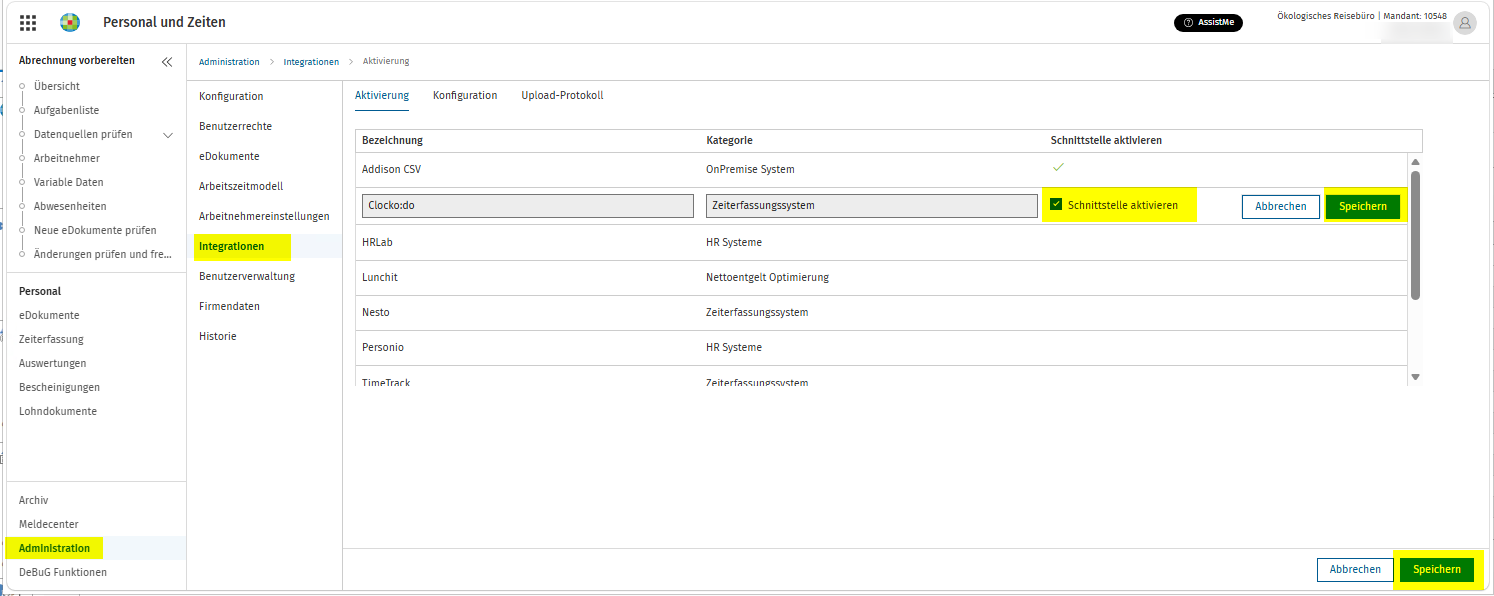Open DeBuG Funktionen

tap(63, 572)
